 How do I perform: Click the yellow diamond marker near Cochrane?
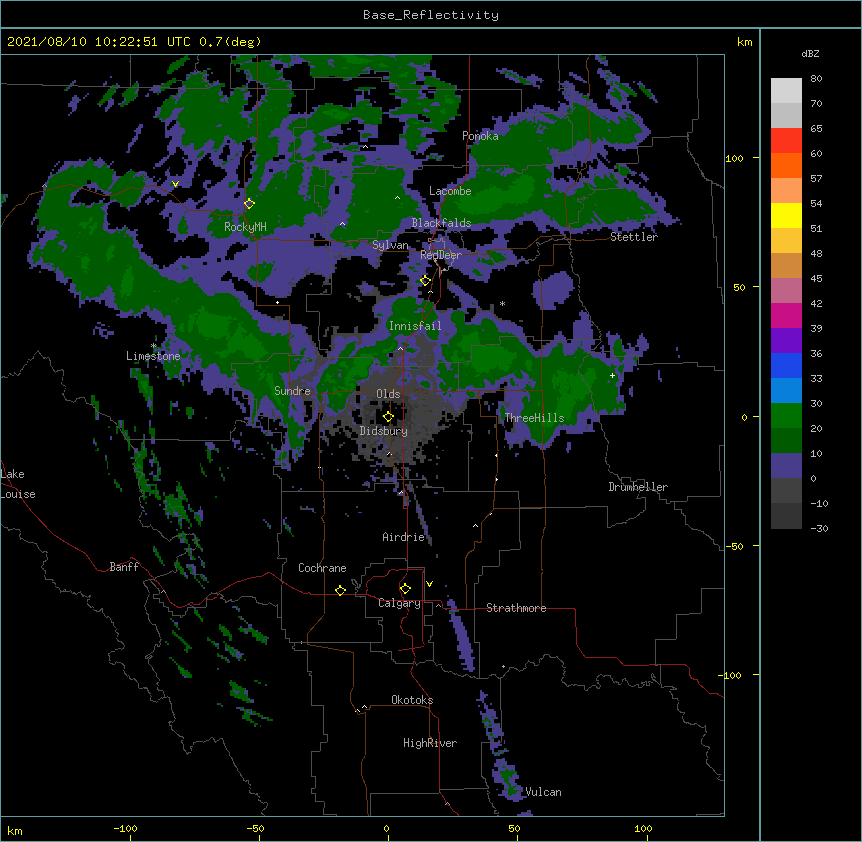tap(340, 590)
